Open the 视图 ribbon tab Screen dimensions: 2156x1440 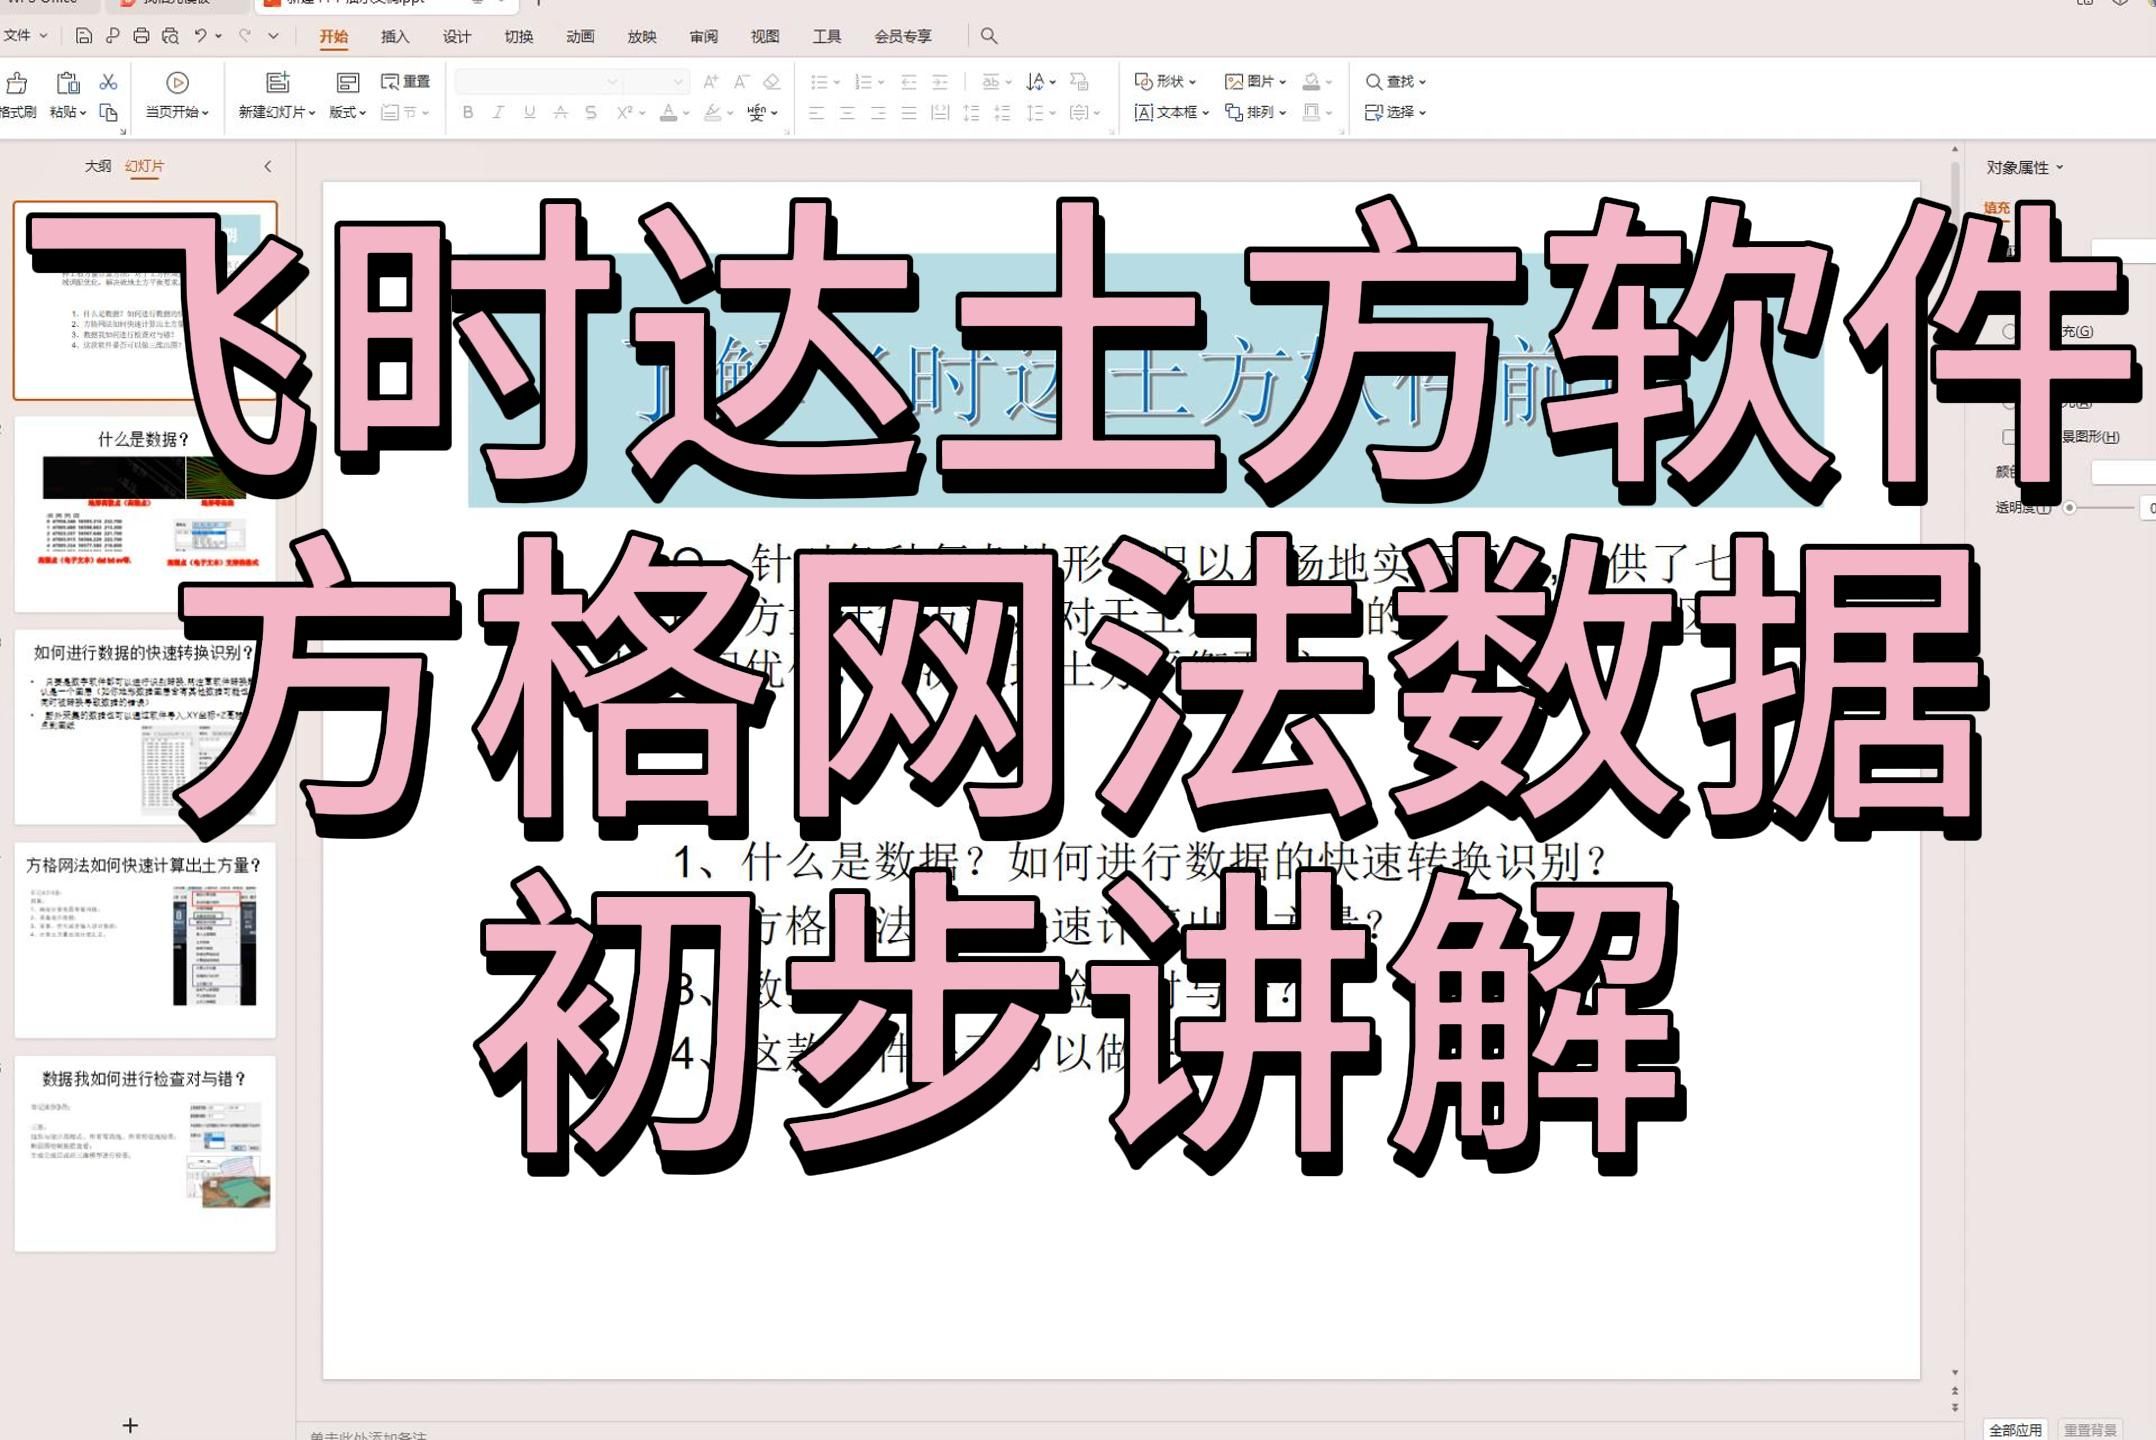(x=765, y=37)
